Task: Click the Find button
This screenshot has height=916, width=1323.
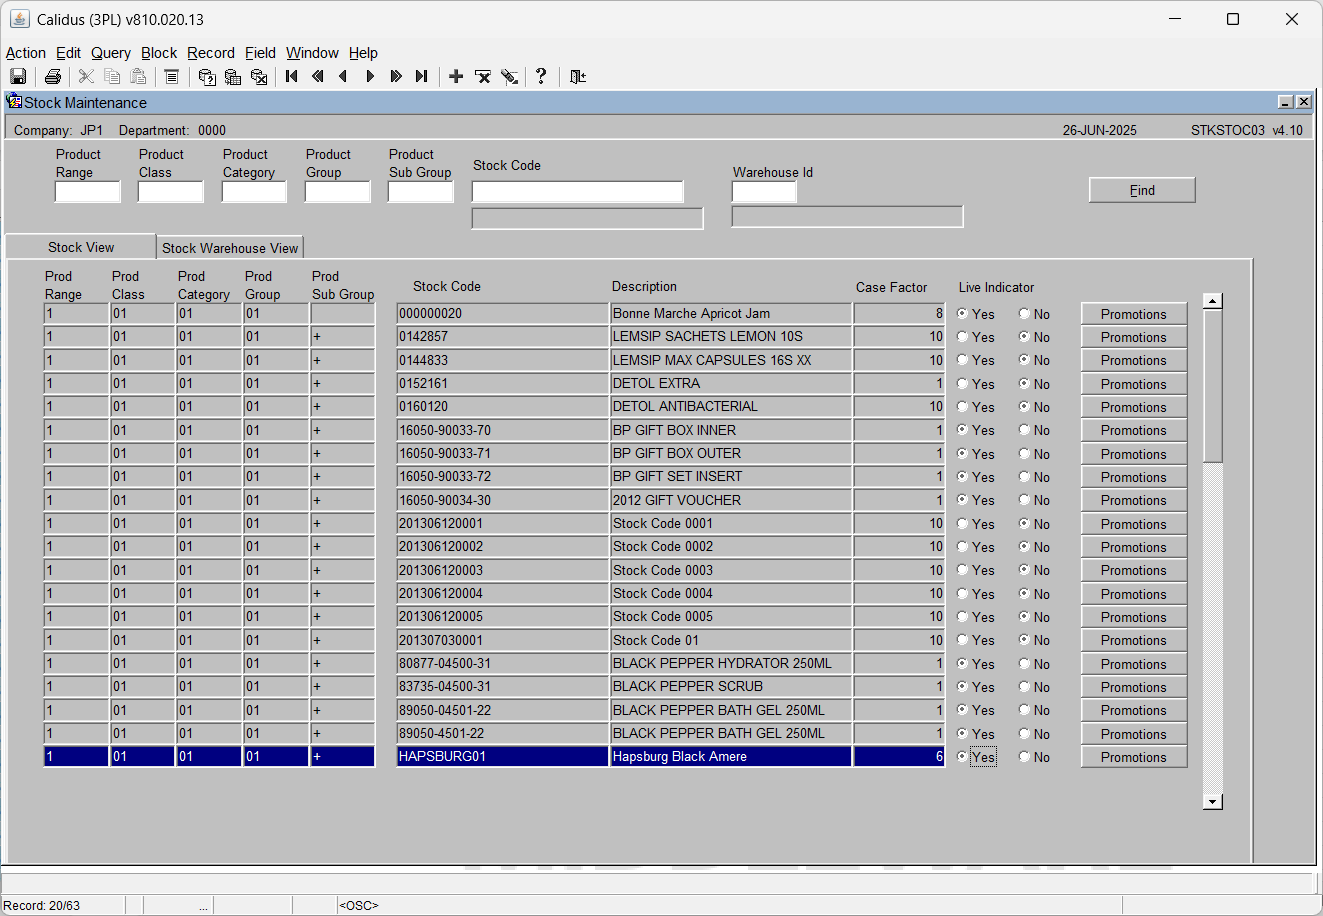Action: (1142, 190)
